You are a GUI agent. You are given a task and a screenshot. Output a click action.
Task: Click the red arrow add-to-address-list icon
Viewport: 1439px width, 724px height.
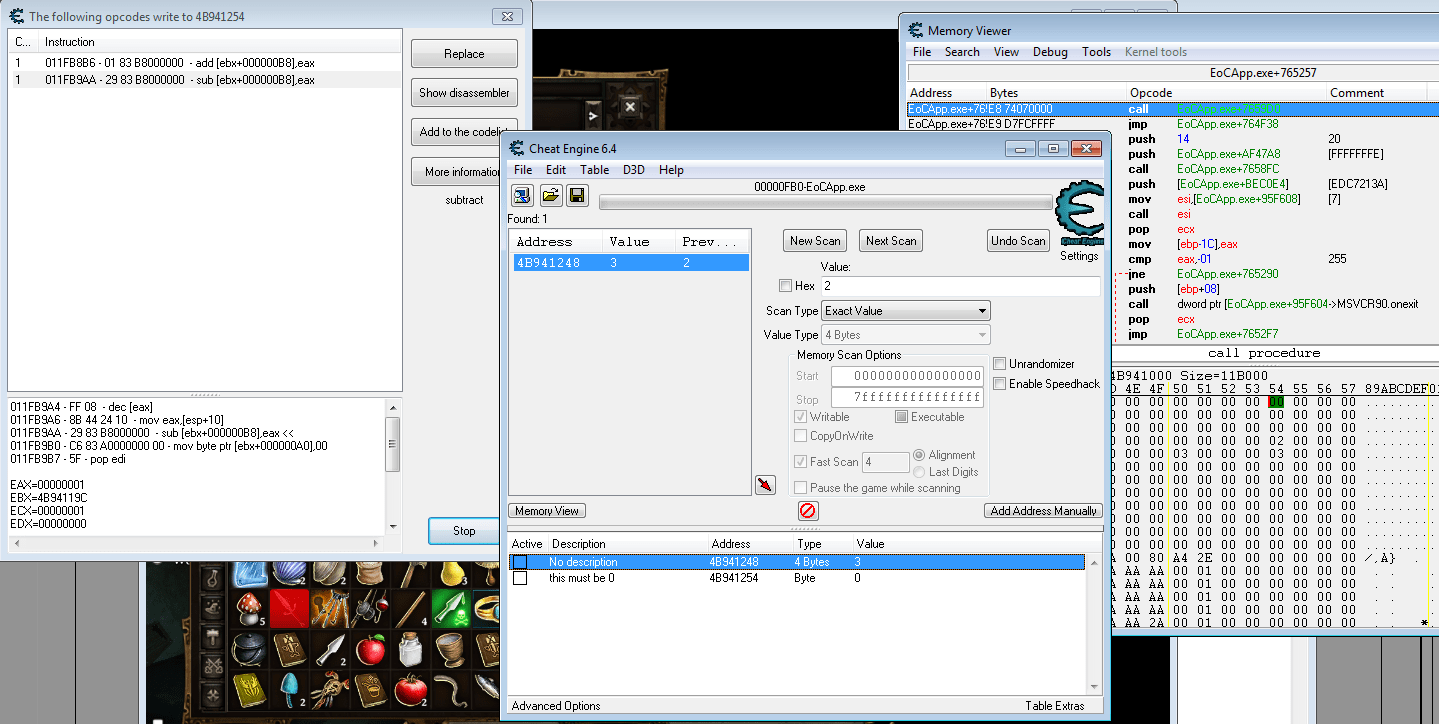pos(765,484)
